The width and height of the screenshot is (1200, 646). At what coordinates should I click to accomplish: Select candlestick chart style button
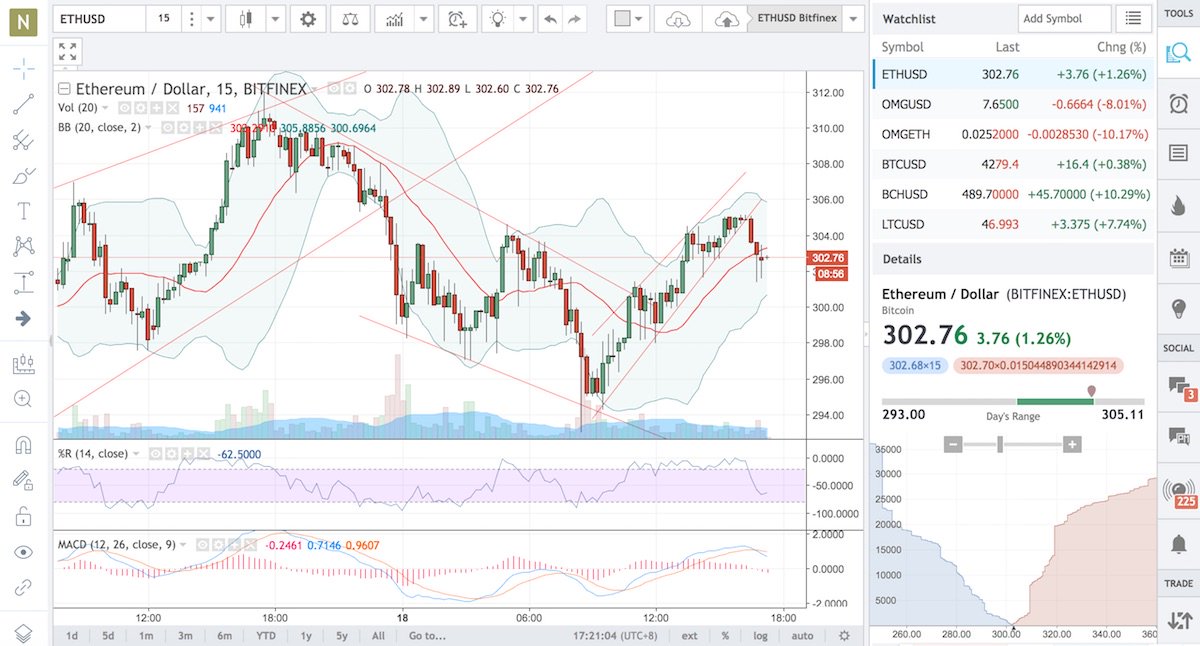pos(246,19)
